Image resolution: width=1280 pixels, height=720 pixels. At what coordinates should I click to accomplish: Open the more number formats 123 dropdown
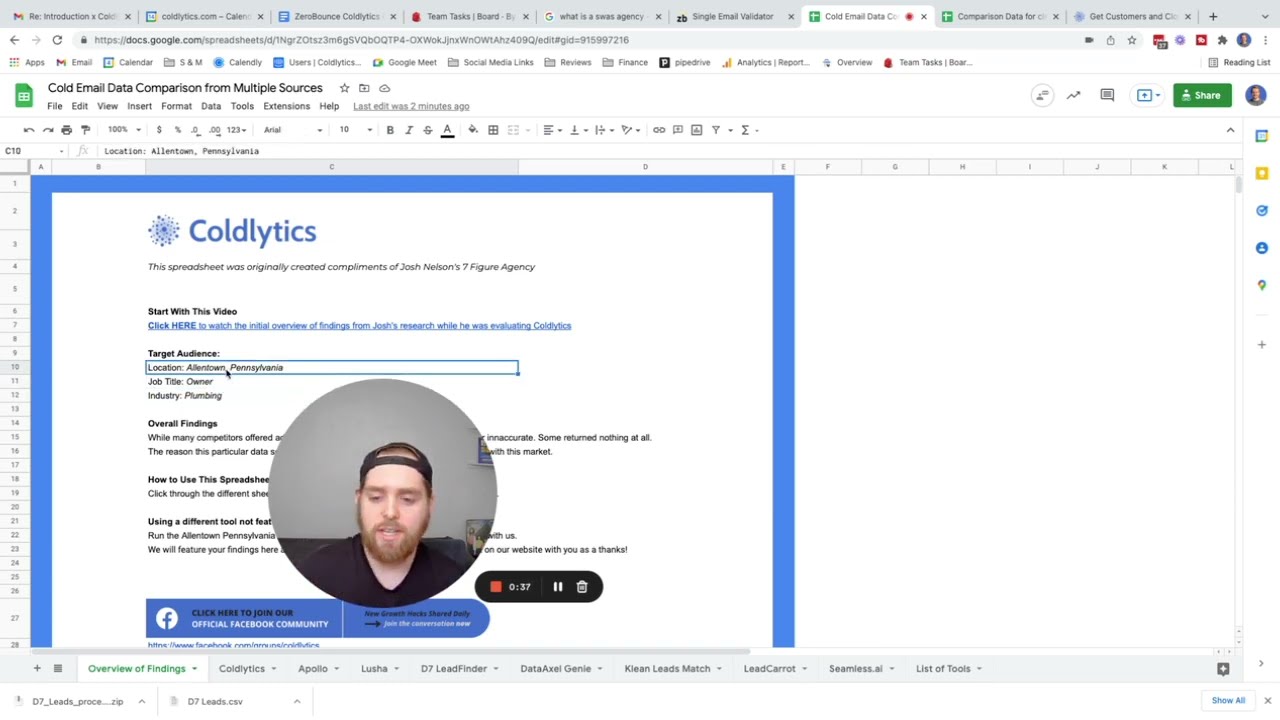[x=237, y=130]
